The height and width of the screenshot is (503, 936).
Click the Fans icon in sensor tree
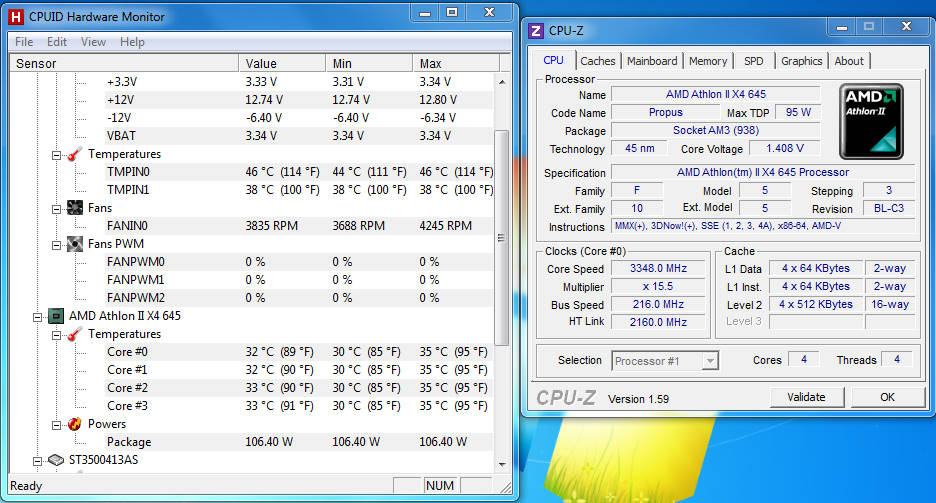74,208
